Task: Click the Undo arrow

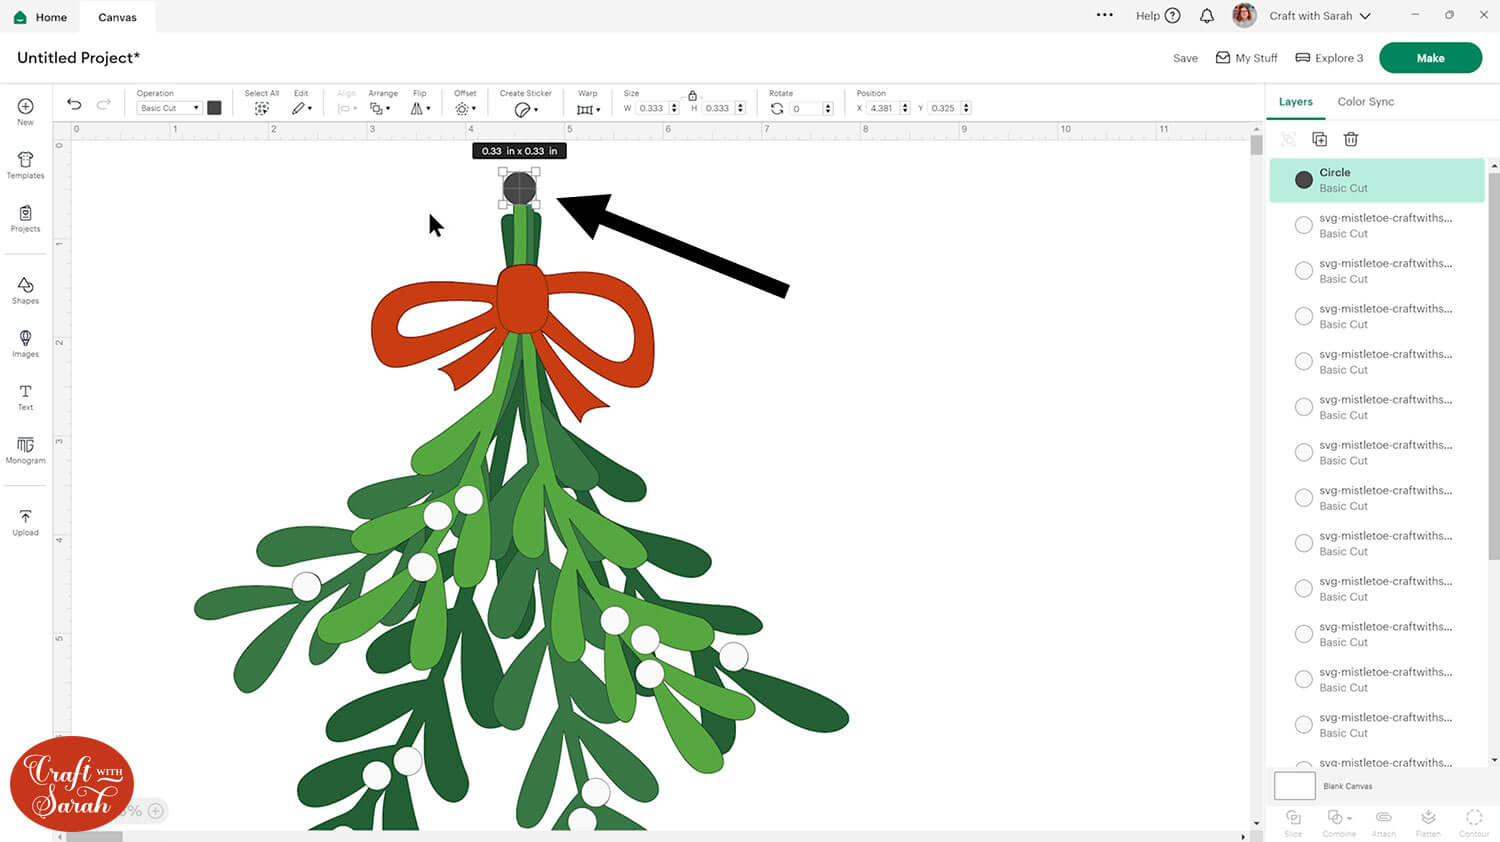Action: coord(74,104)
